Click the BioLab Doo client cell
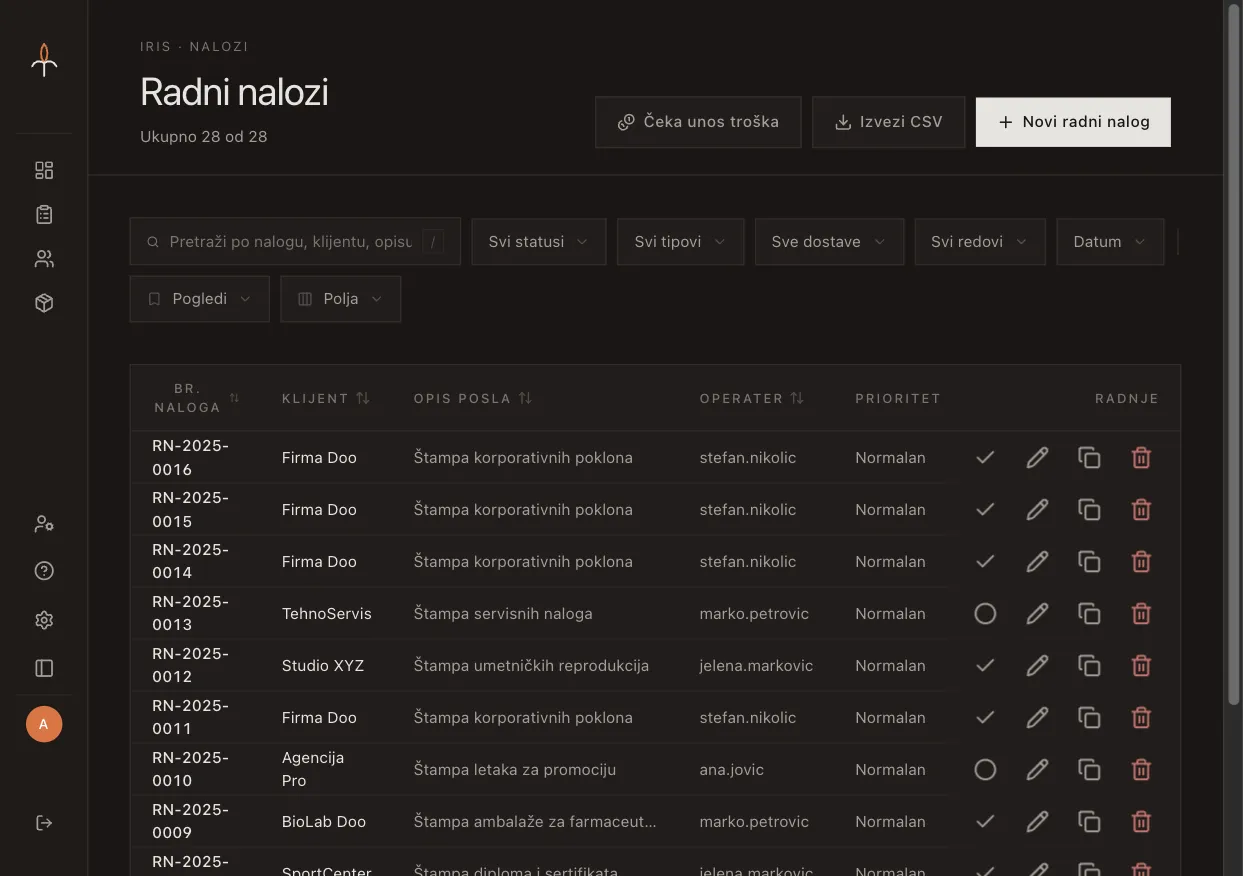This screenshot has width=1243, height=876. click(324, 822)
